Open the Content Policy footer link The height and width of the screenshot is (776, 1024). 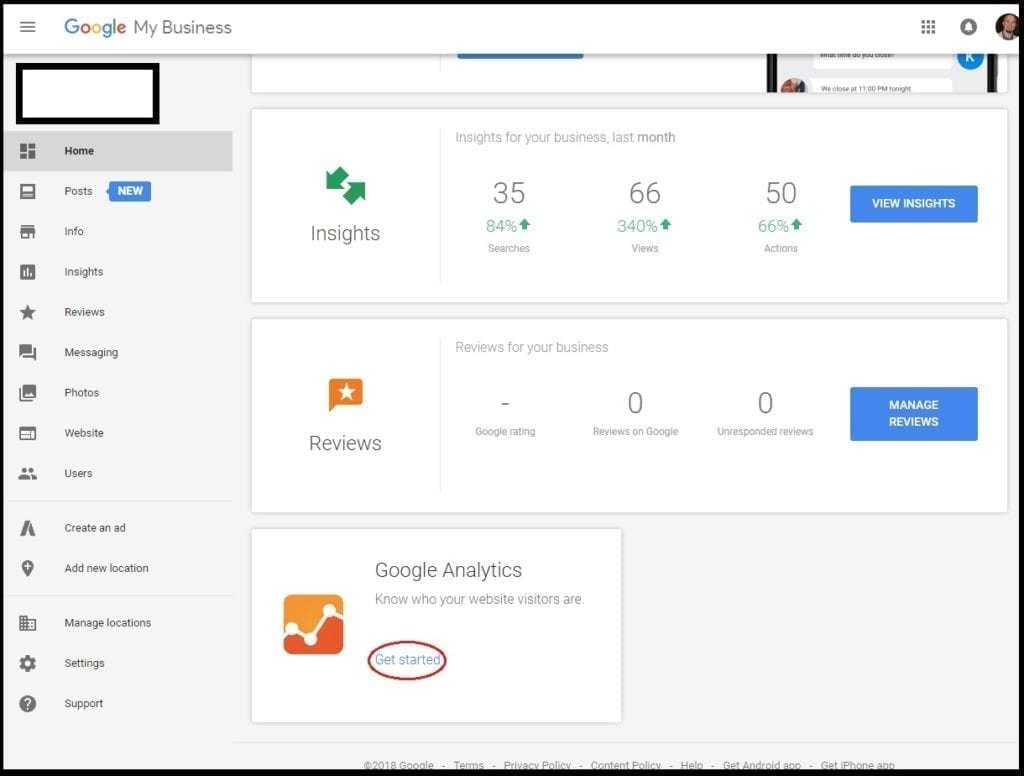click(626, 765)
